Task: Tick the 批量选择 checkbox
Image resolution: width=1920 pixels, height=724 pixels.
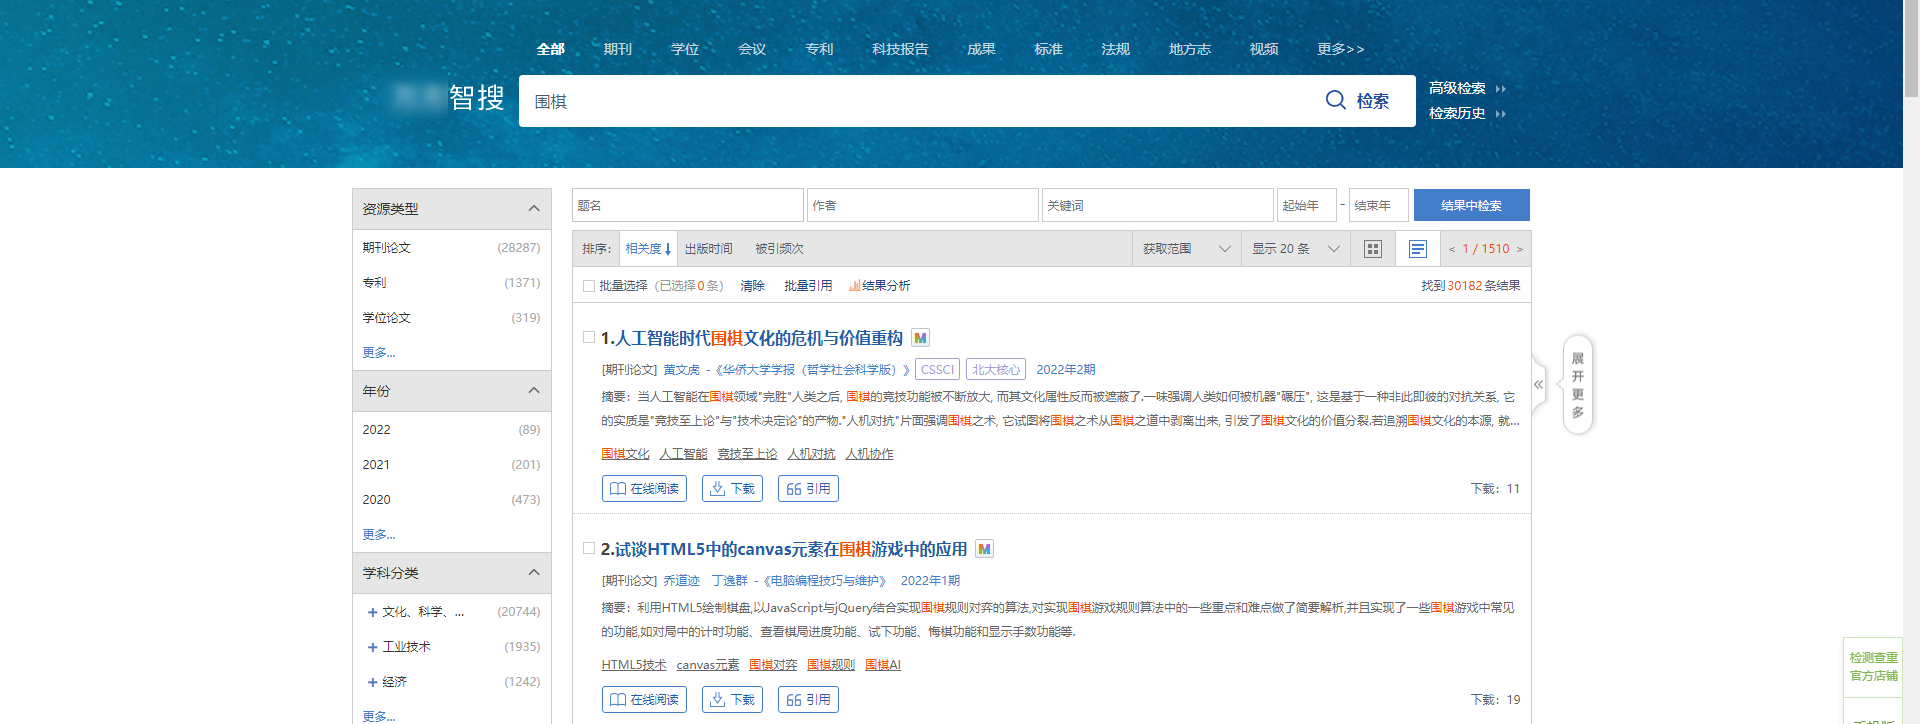Action: point(589,286)
